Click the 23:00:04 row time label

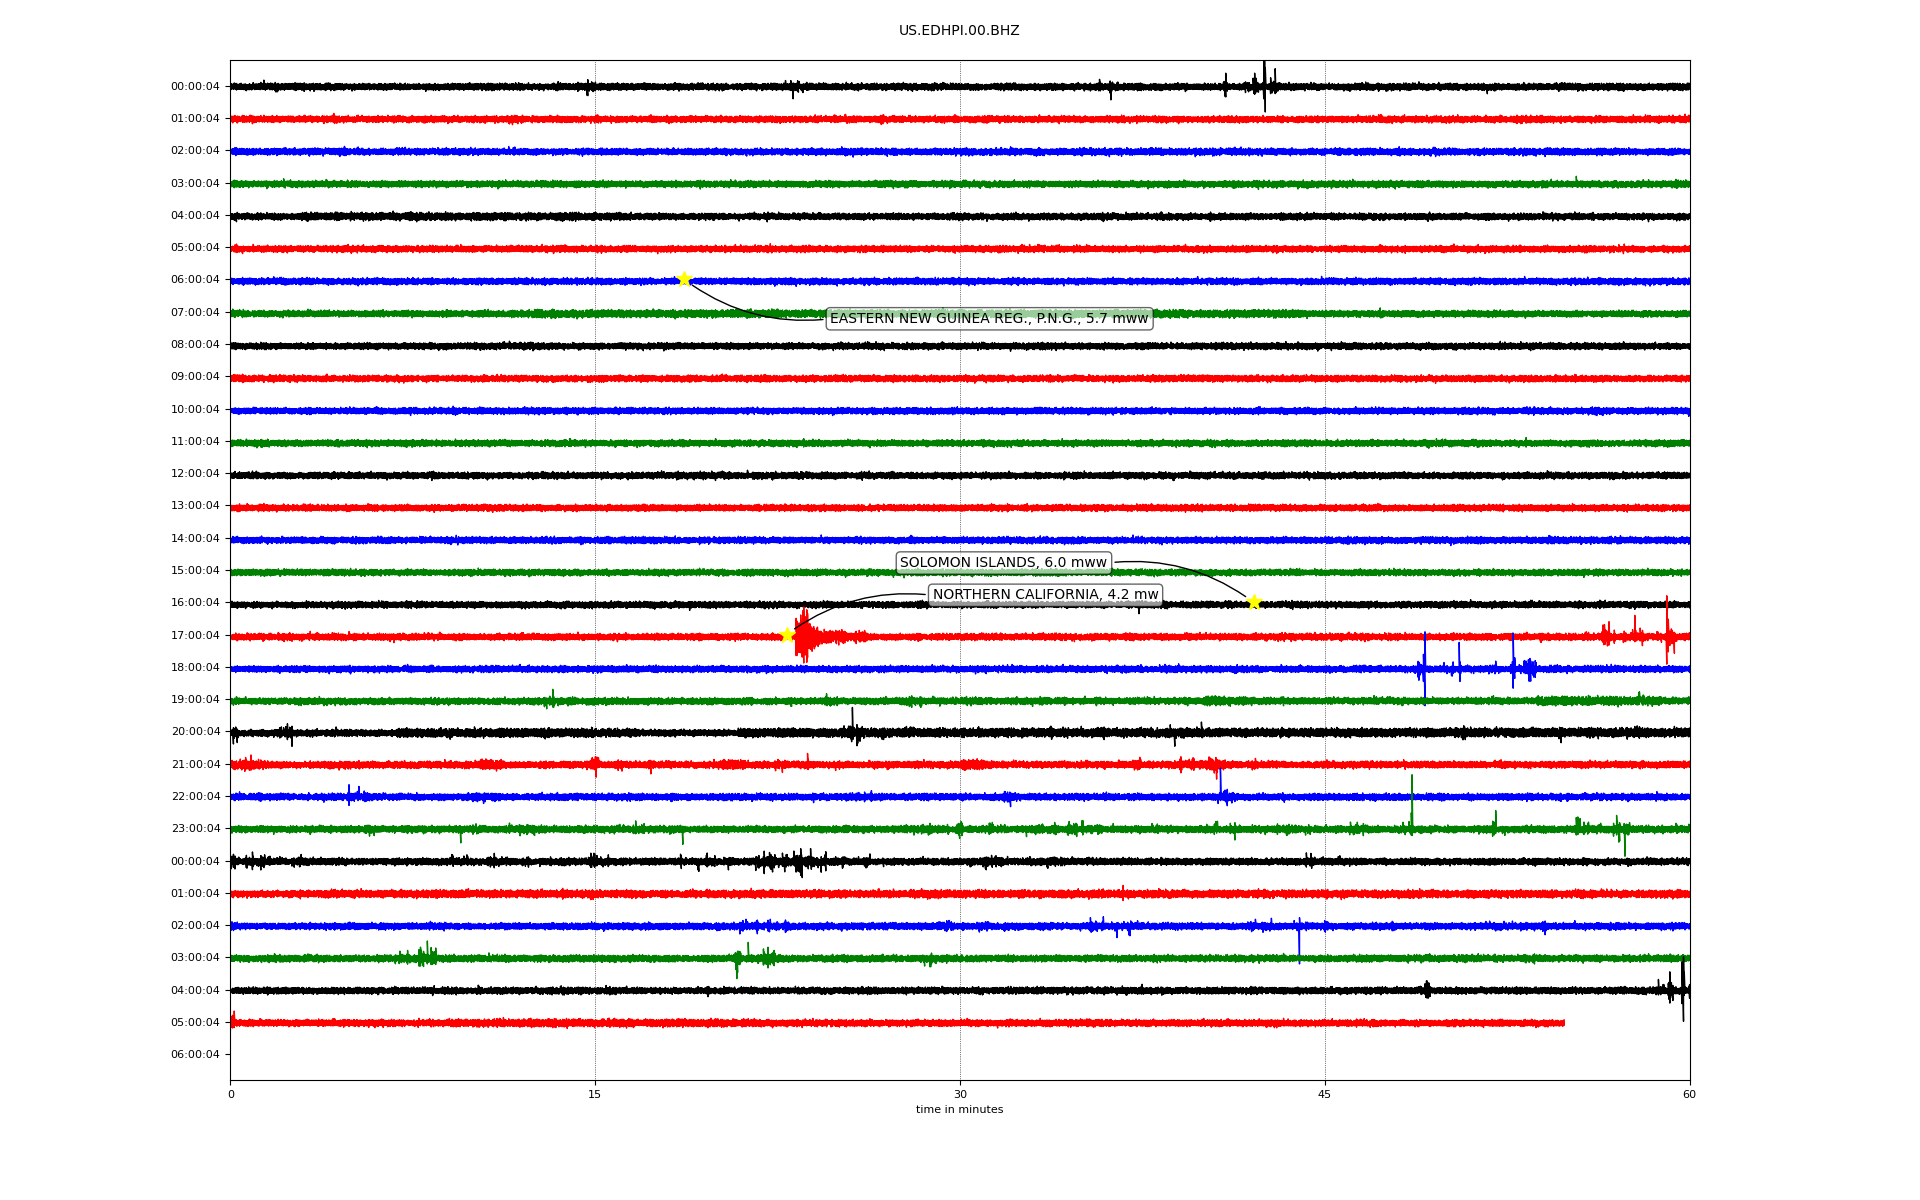[195, 829]
